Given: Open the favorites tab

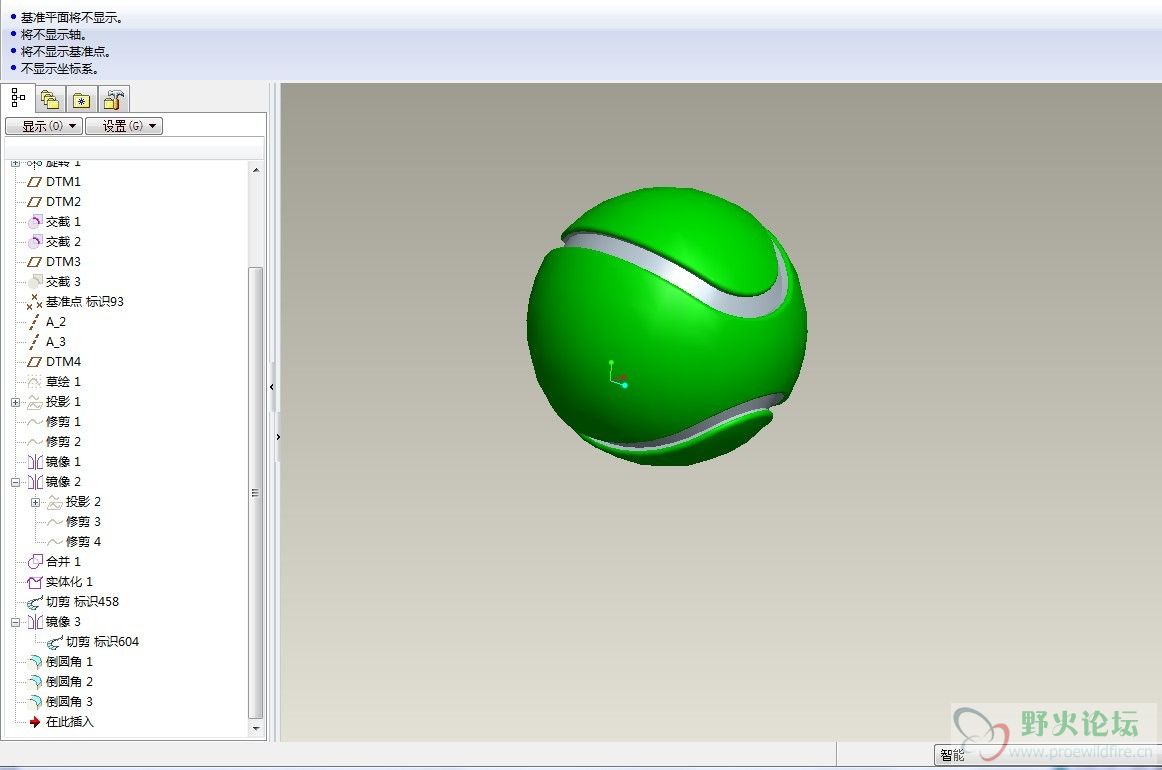Looking at the screenshot, I should tap(82, 100).
